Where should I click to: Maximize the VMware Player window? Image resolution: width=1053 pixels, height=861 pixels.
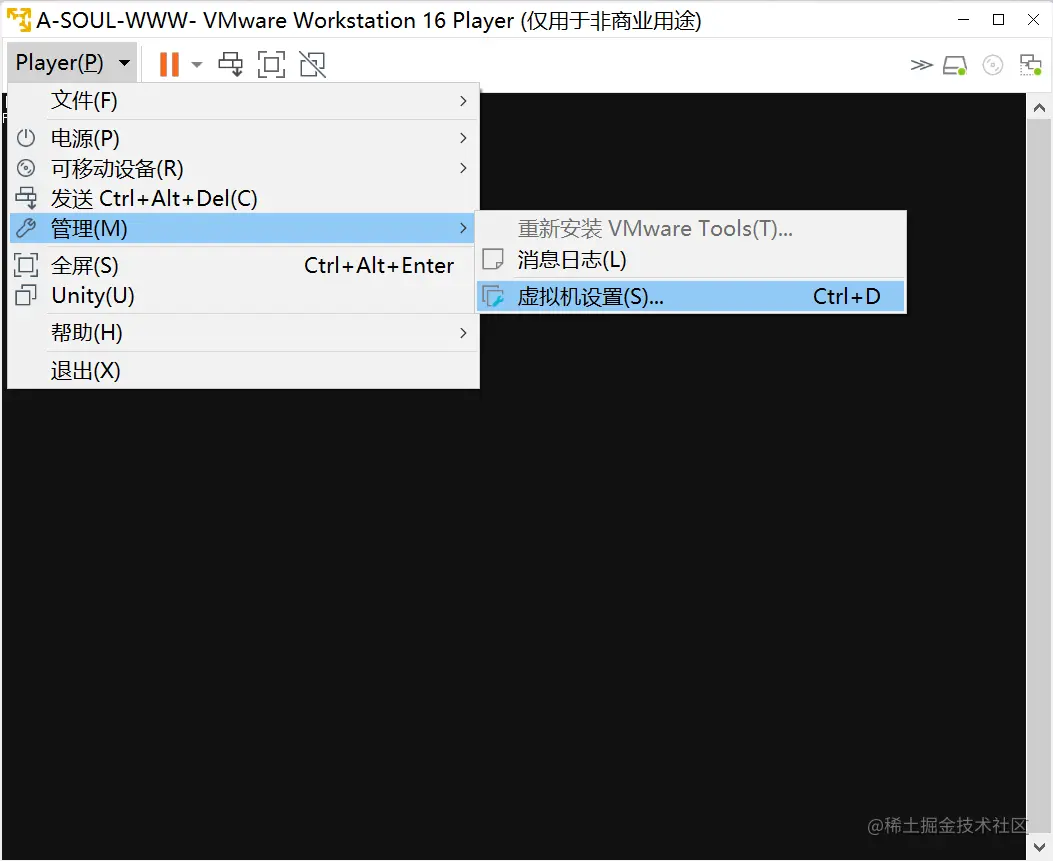tap(999, 20)
